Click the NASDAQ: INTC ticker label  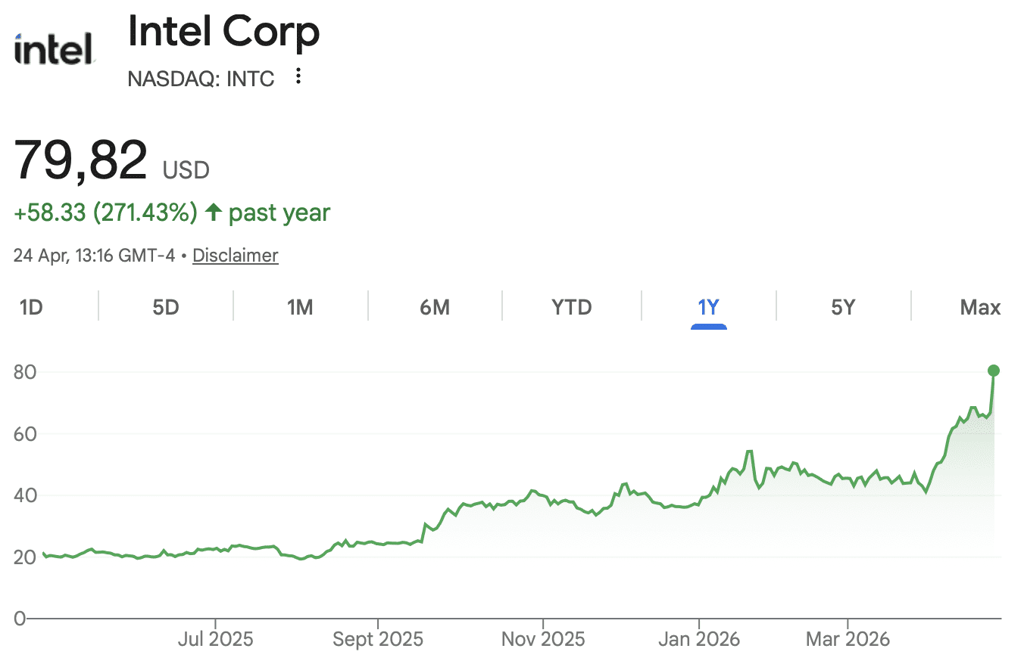click(x=200, y=79)
